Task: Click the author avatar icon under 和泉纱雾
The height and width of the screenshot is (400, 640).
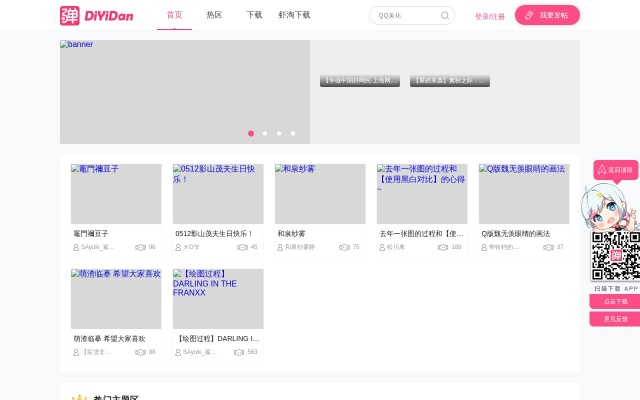Action: click(279, 247)
